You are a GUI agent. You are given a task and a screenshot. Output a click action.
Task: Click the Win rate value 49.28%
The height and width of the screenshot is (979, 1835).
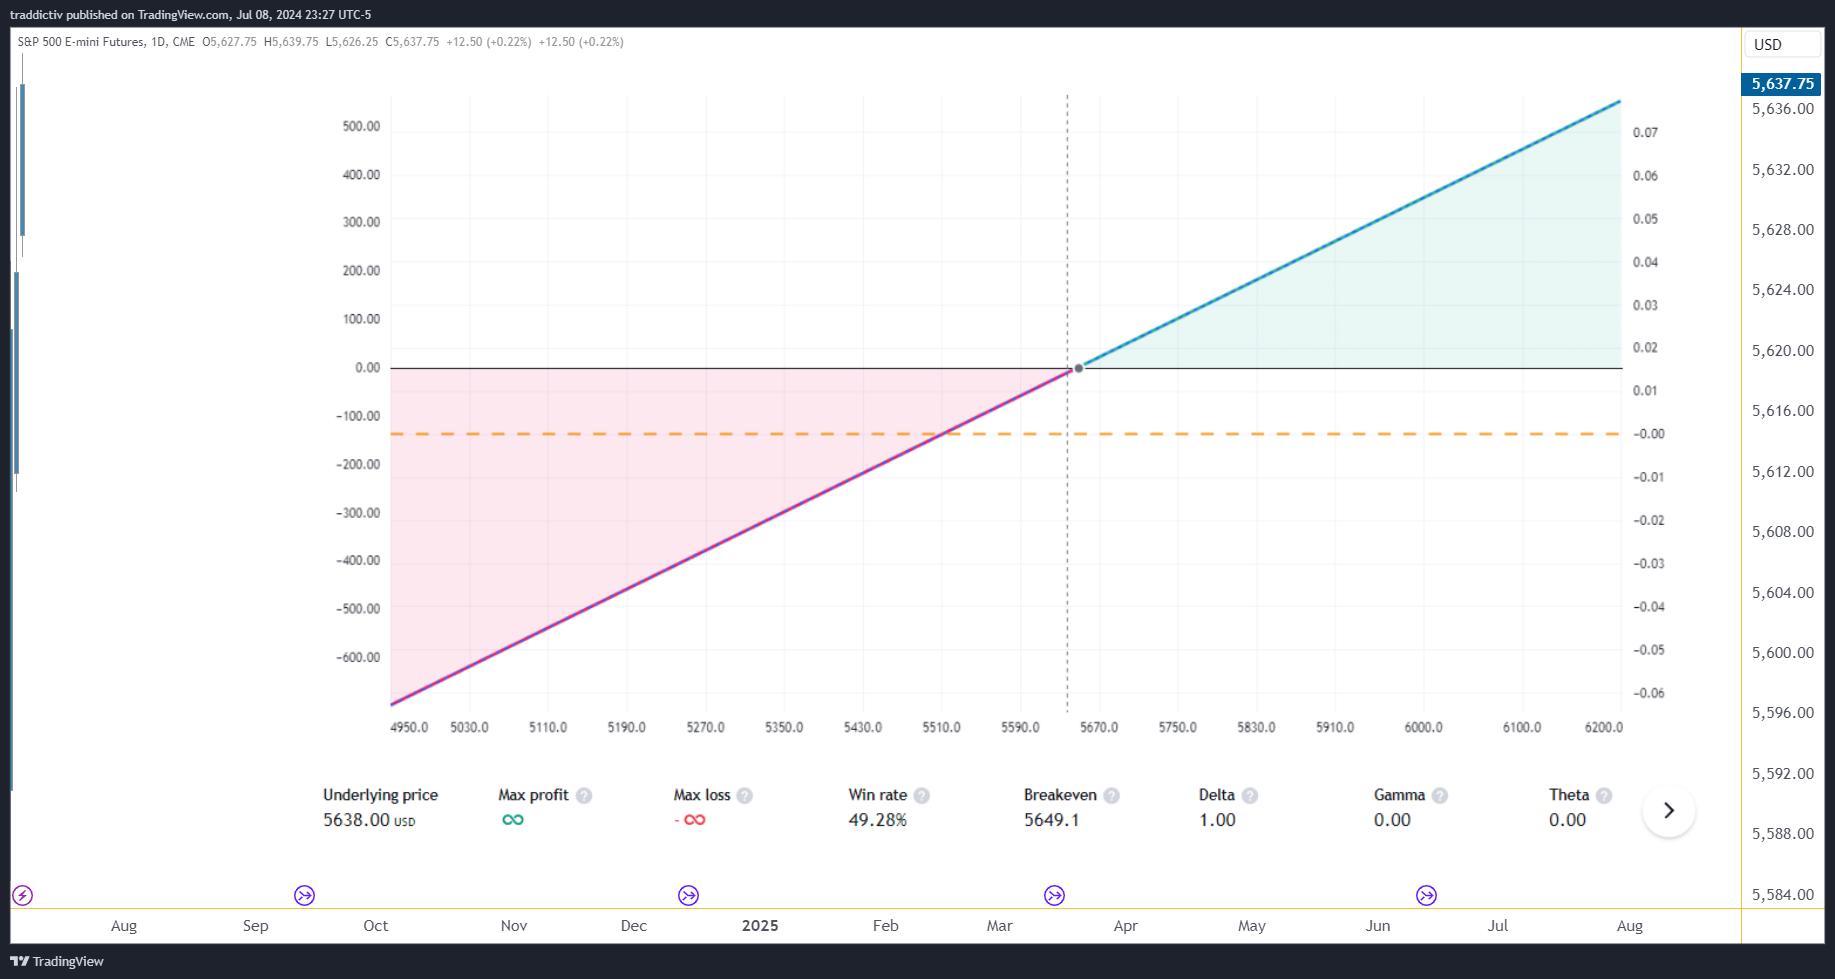click(877, 820)
